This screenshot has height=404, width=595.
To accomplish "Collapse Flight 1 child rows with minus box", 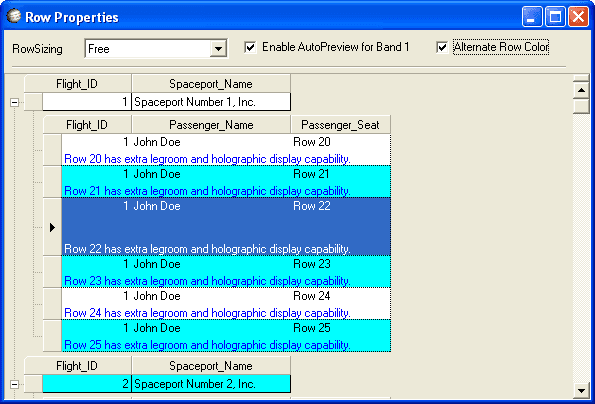I will pos(14,102).
